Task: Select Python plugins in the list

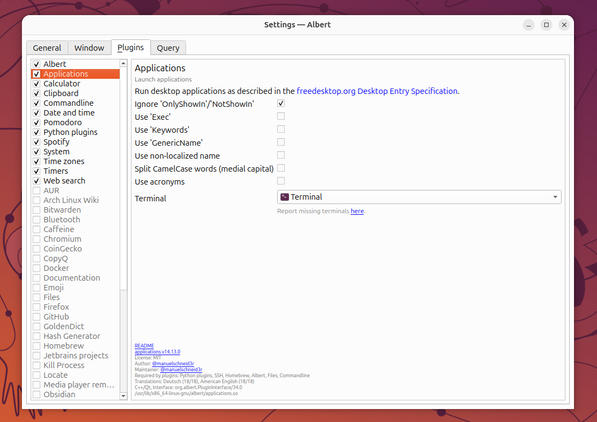Action: (x=75, y=132)
